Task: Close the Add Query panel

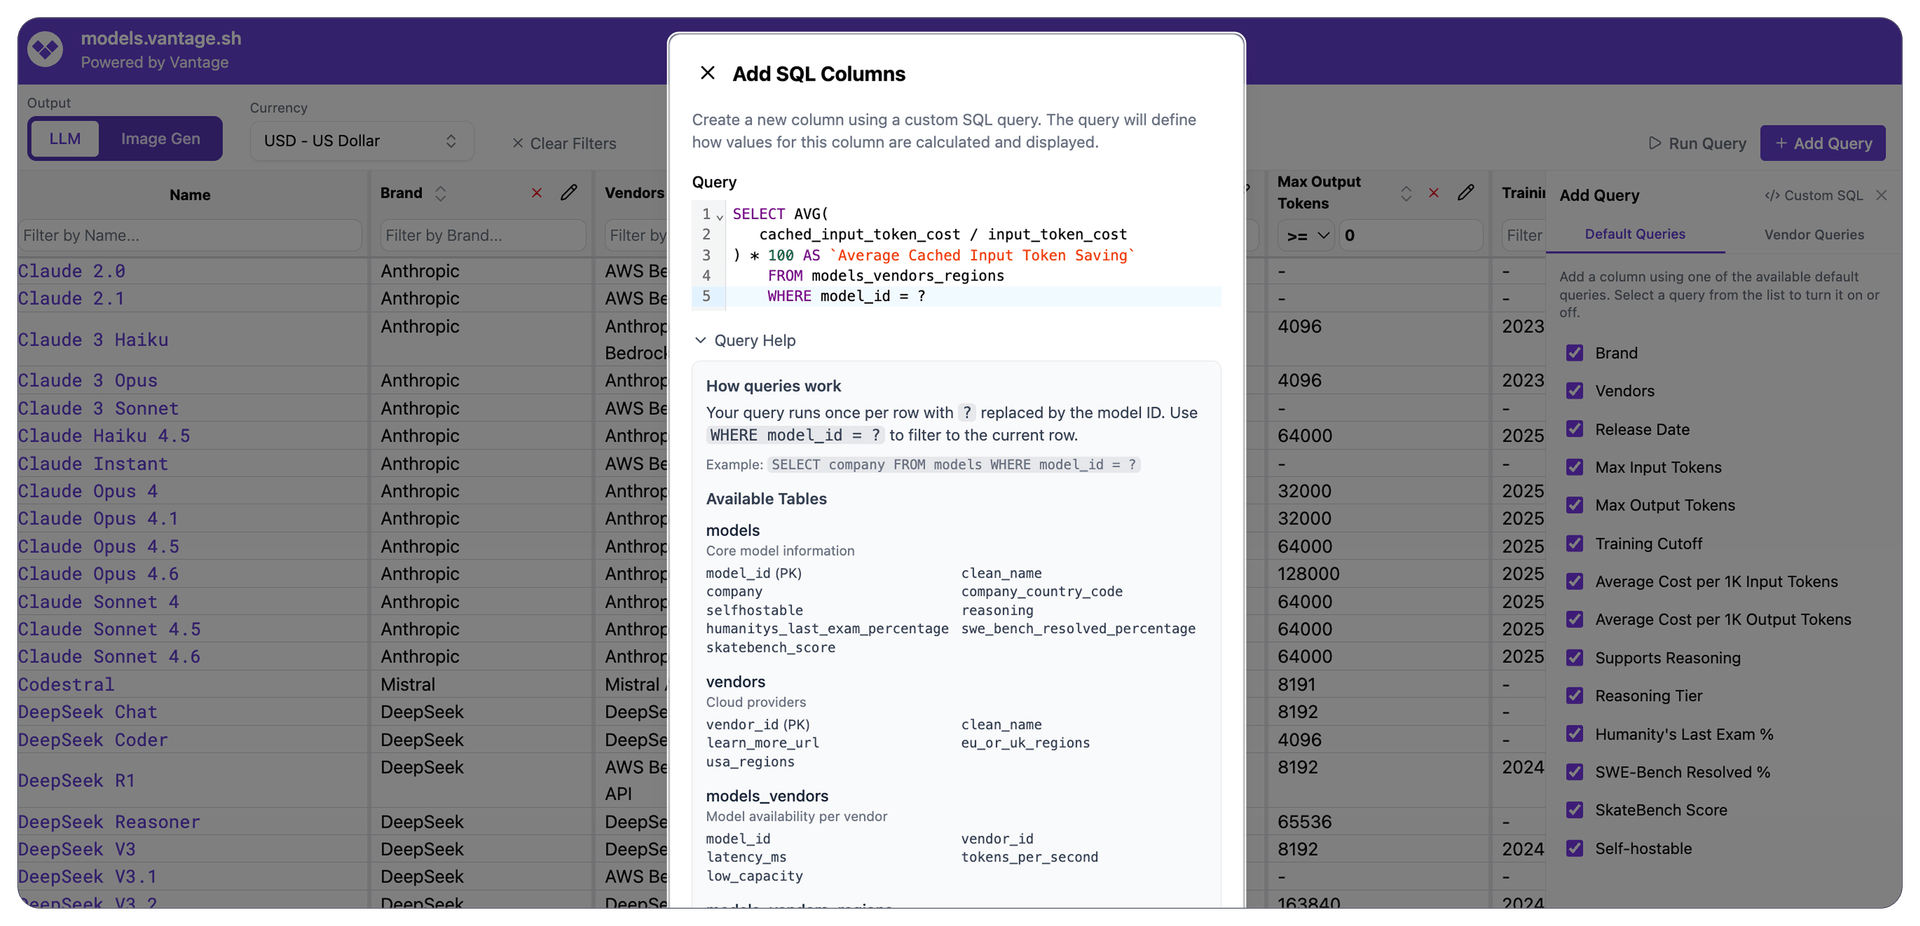Action: (1884, 195)
